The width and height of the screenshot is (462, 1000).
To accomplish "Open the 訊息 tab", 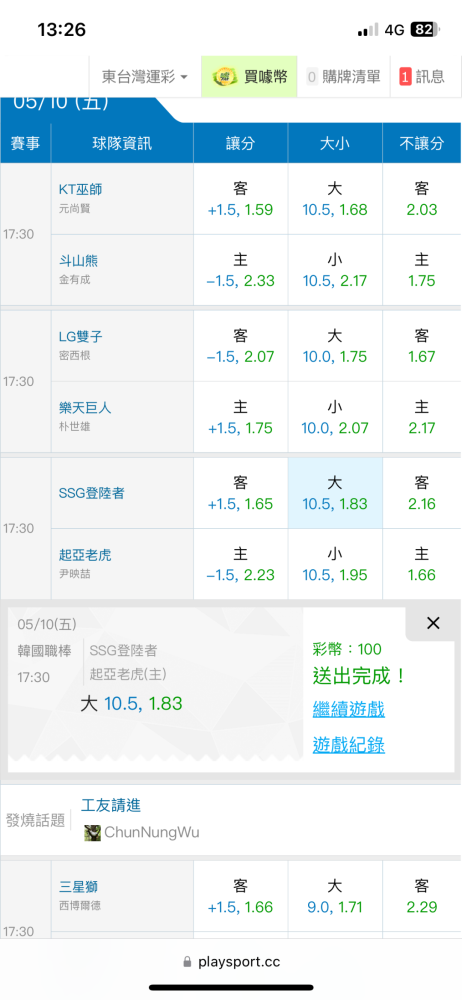I will [422, 77].
